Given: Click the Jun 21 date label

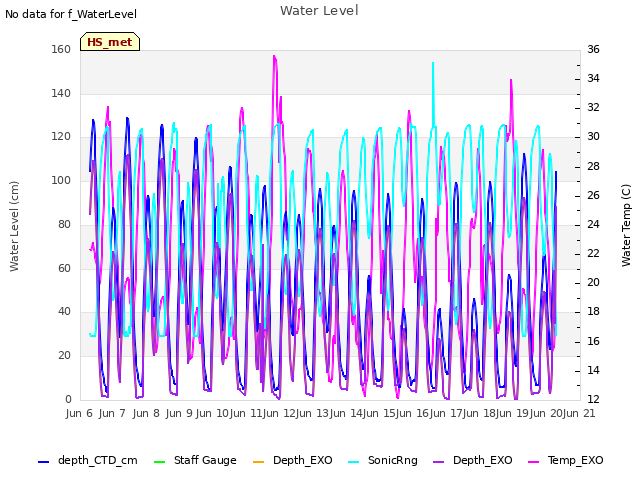Looking at the screenshot, I should click(579, 413).
